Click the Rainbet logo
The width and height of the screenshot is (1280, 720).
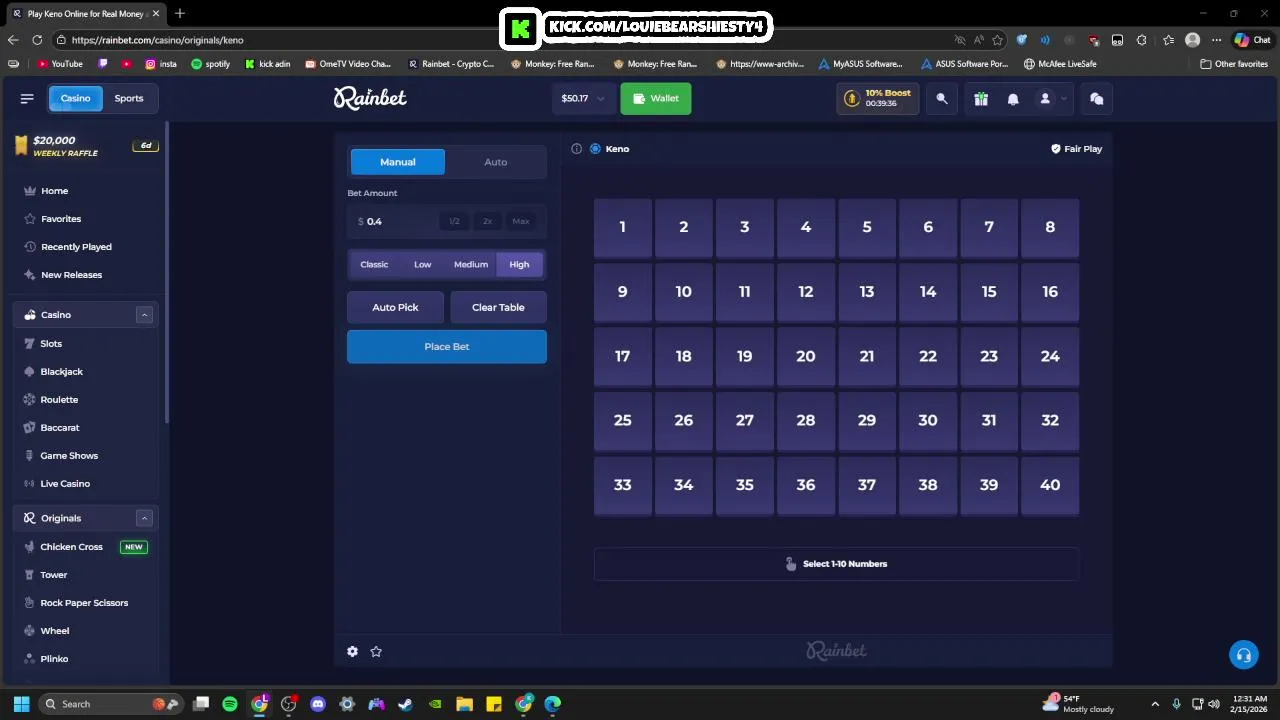click(x=370, y=97)
